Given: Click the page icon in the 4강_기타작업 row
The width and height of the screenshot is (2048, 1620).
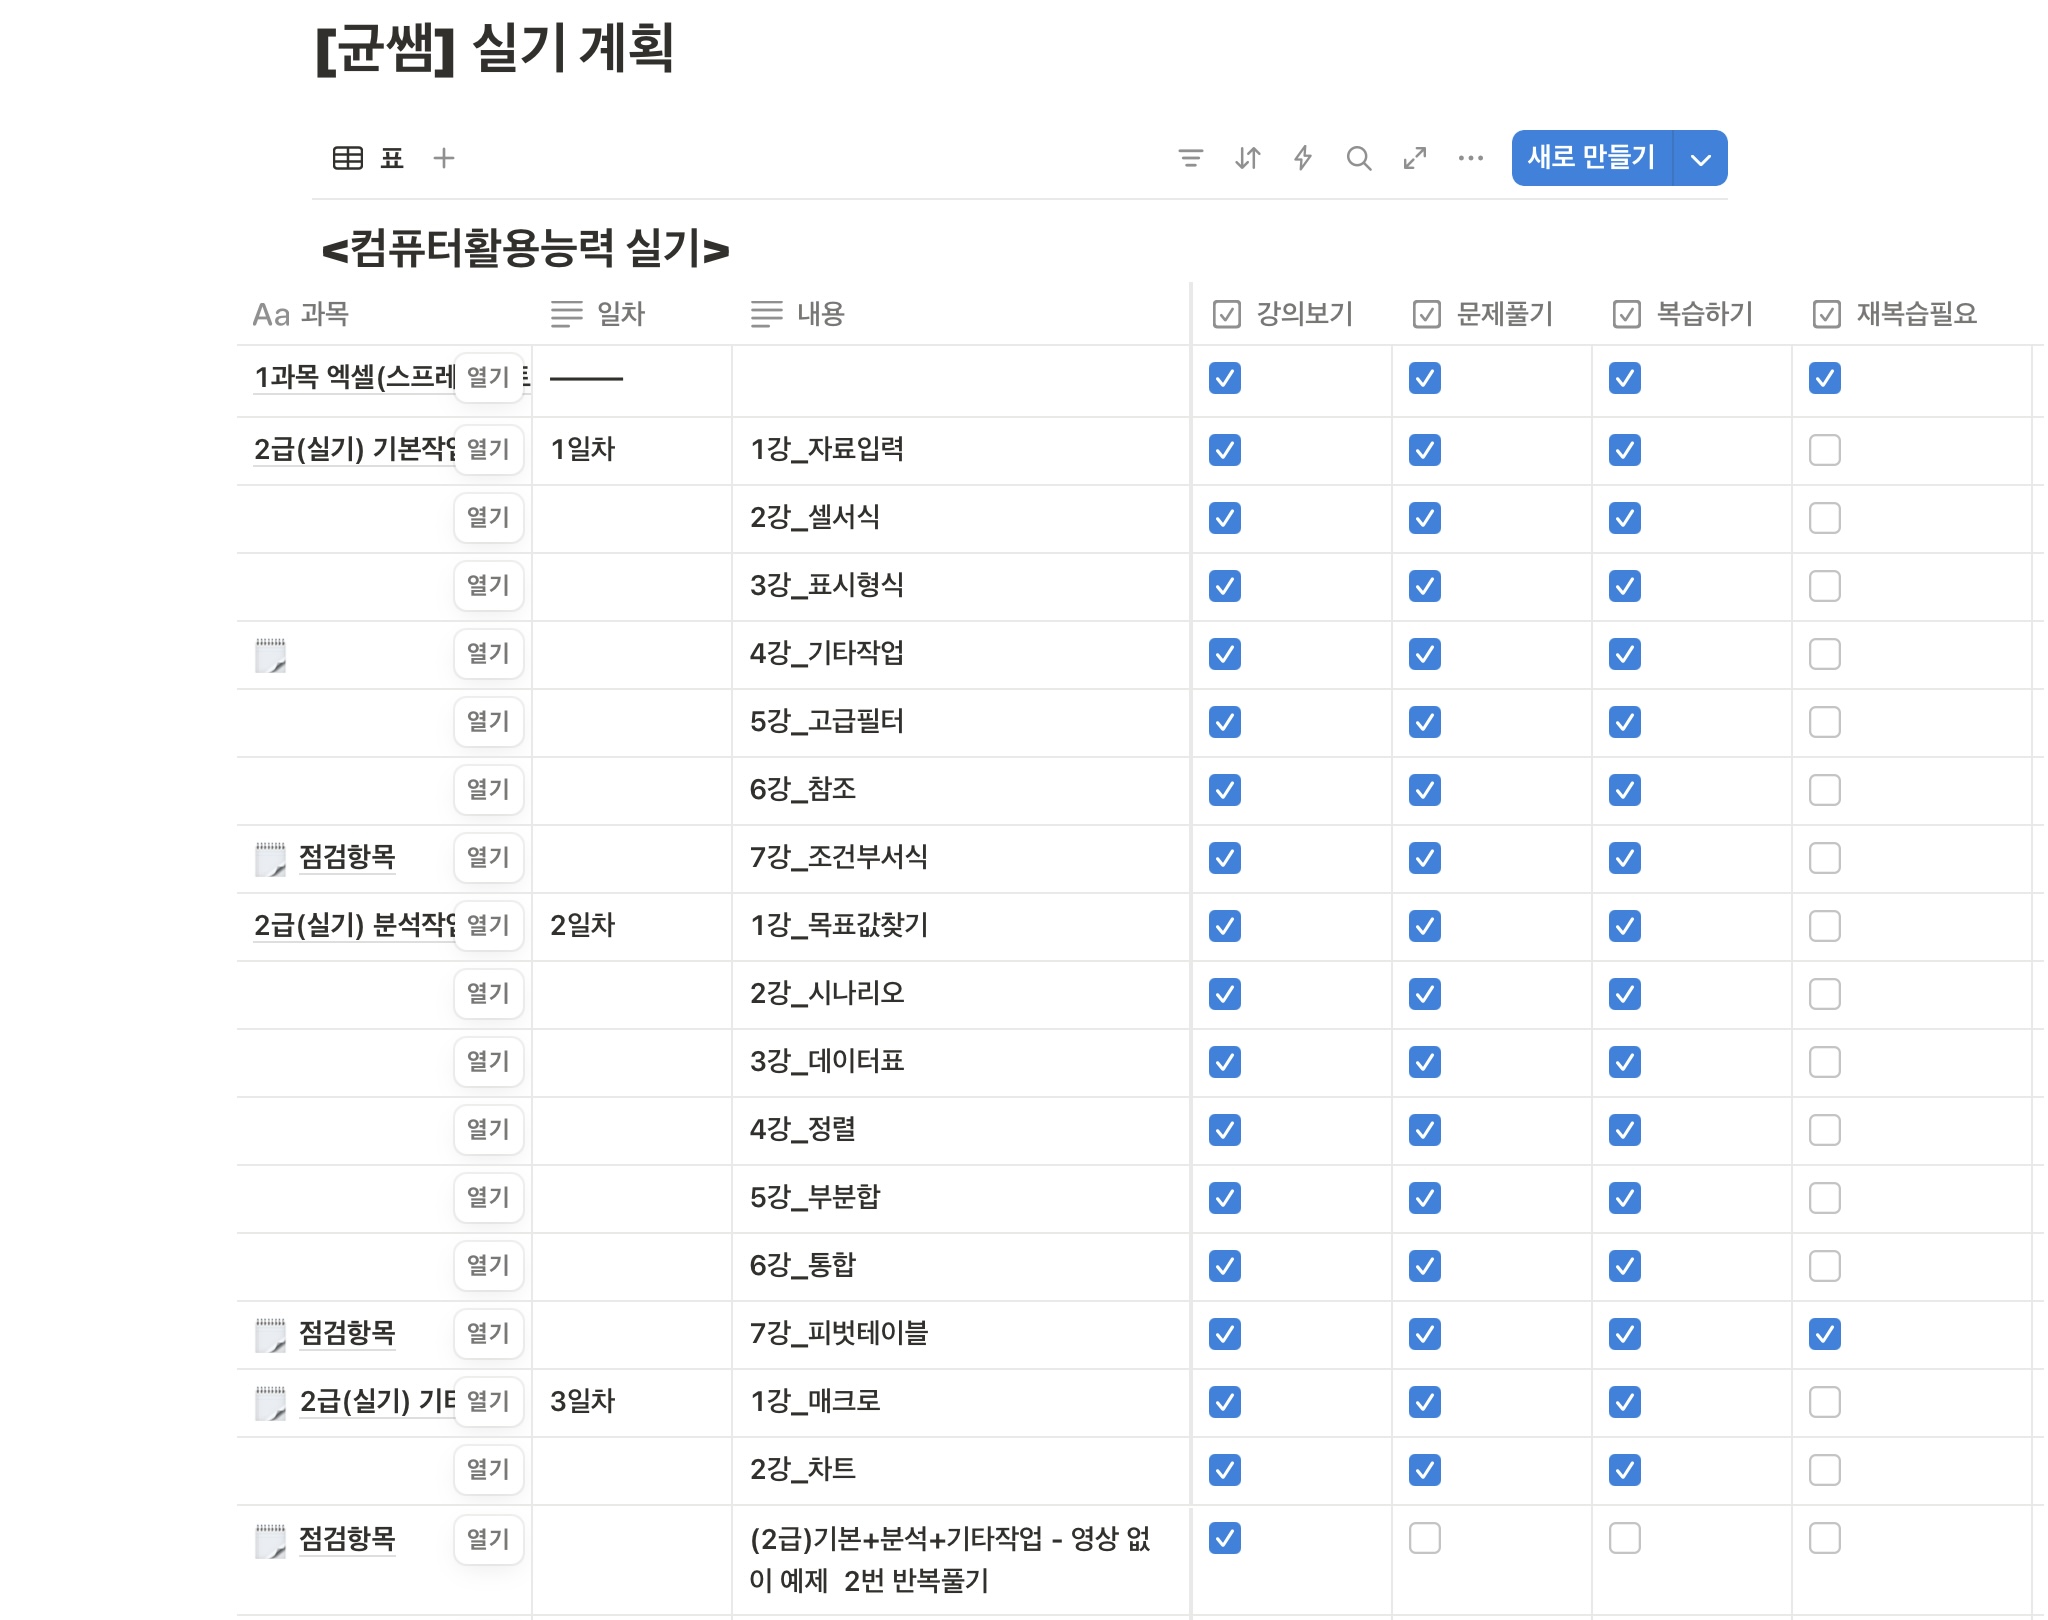Looking at the screenshot, I should click(270, 655).
